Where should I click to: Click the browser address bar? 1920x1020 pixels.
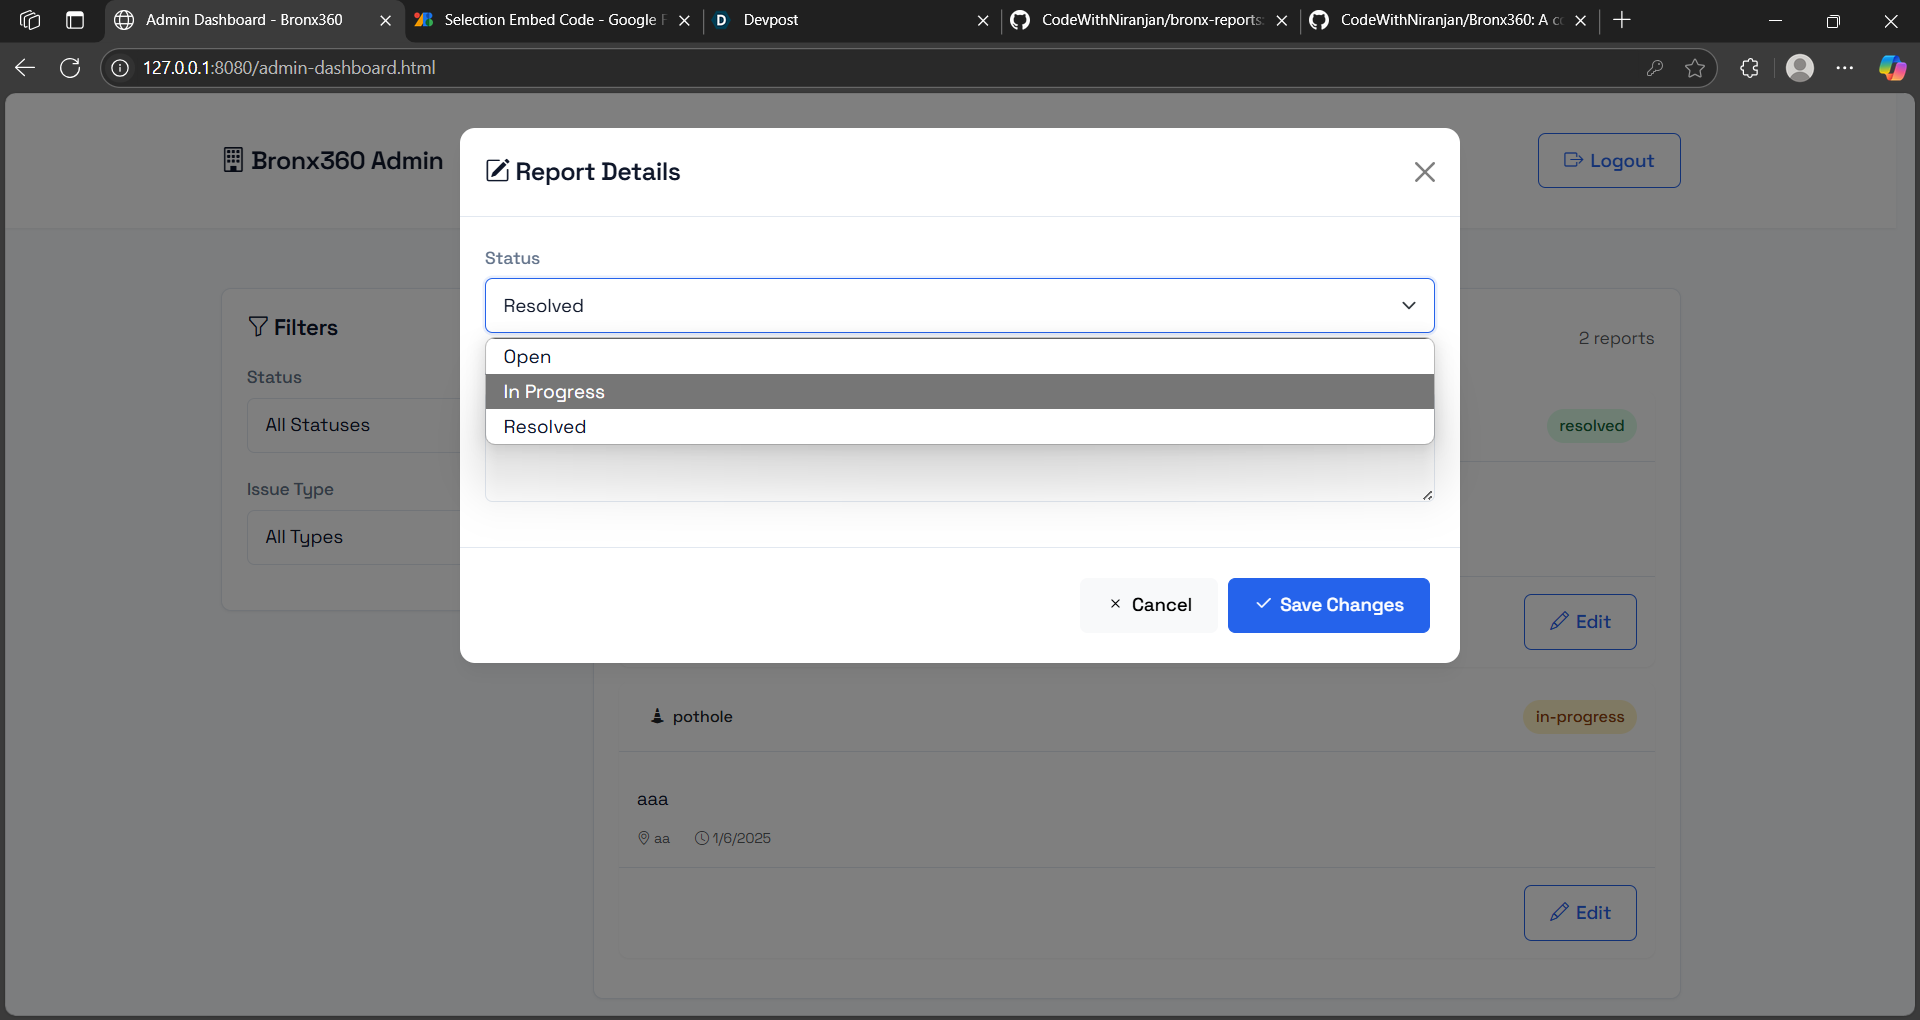pos(880,68)
